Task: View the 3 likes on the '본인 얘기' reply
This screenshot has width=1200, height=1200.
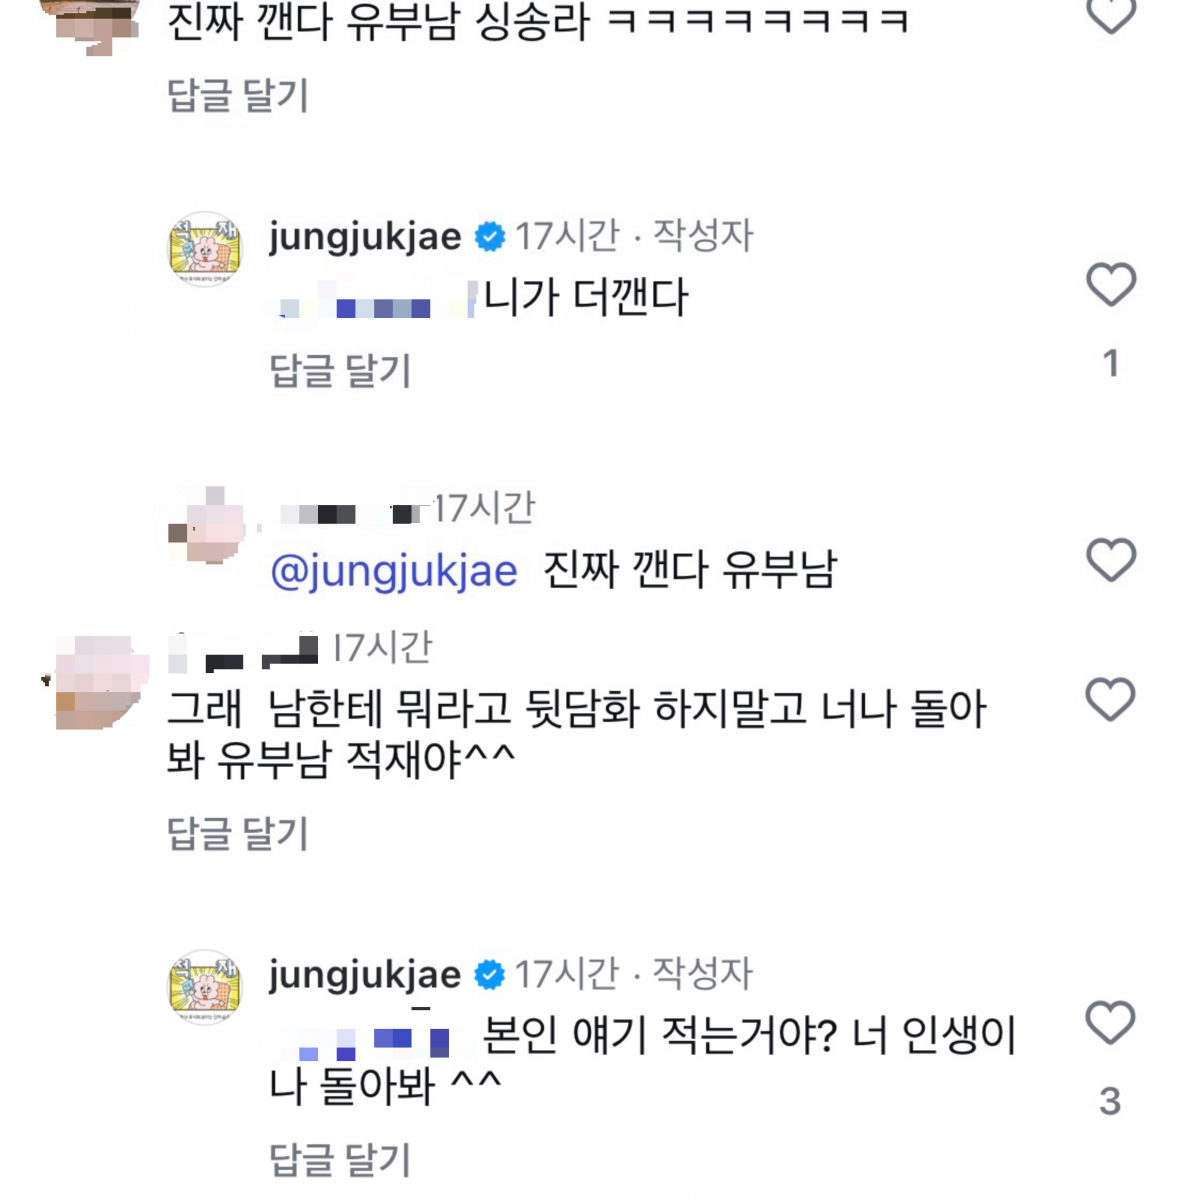Action: pos(1110,1101)
